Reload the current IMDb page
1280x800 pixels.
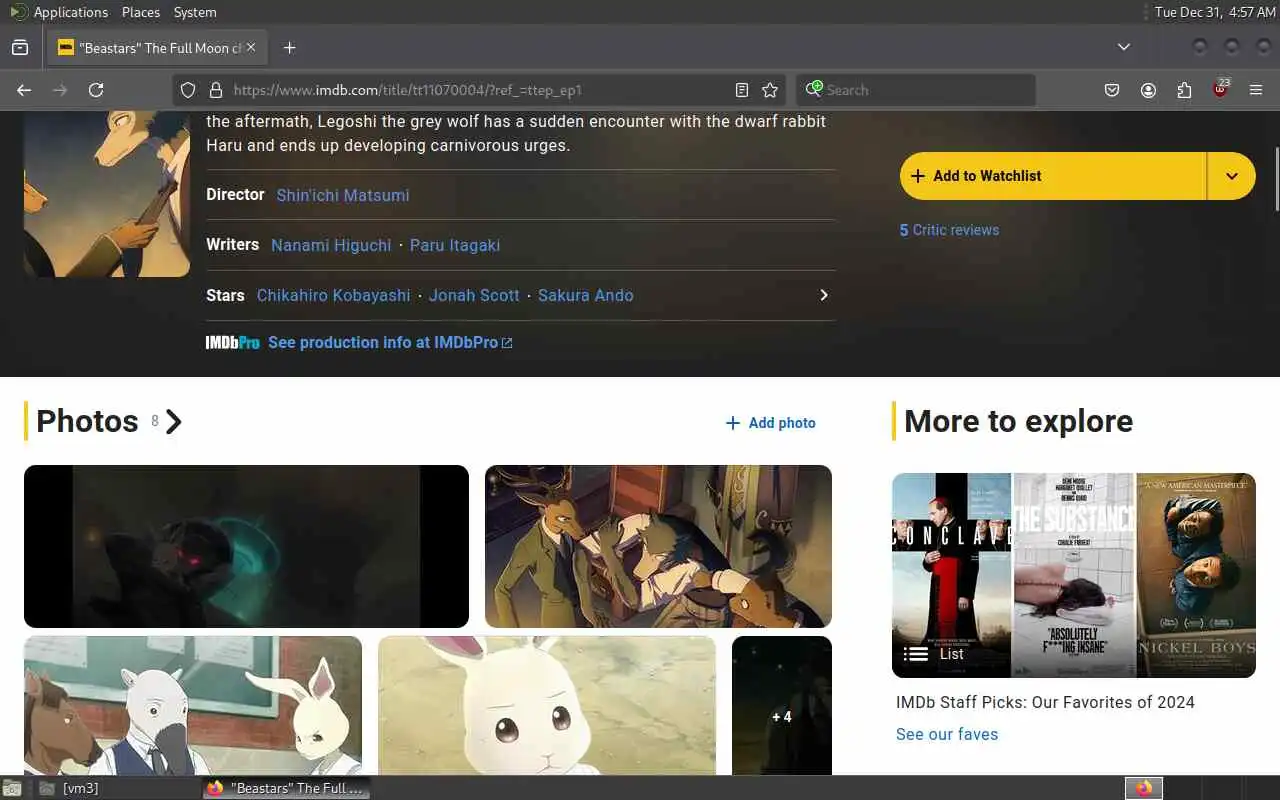(x=96, y=90)
